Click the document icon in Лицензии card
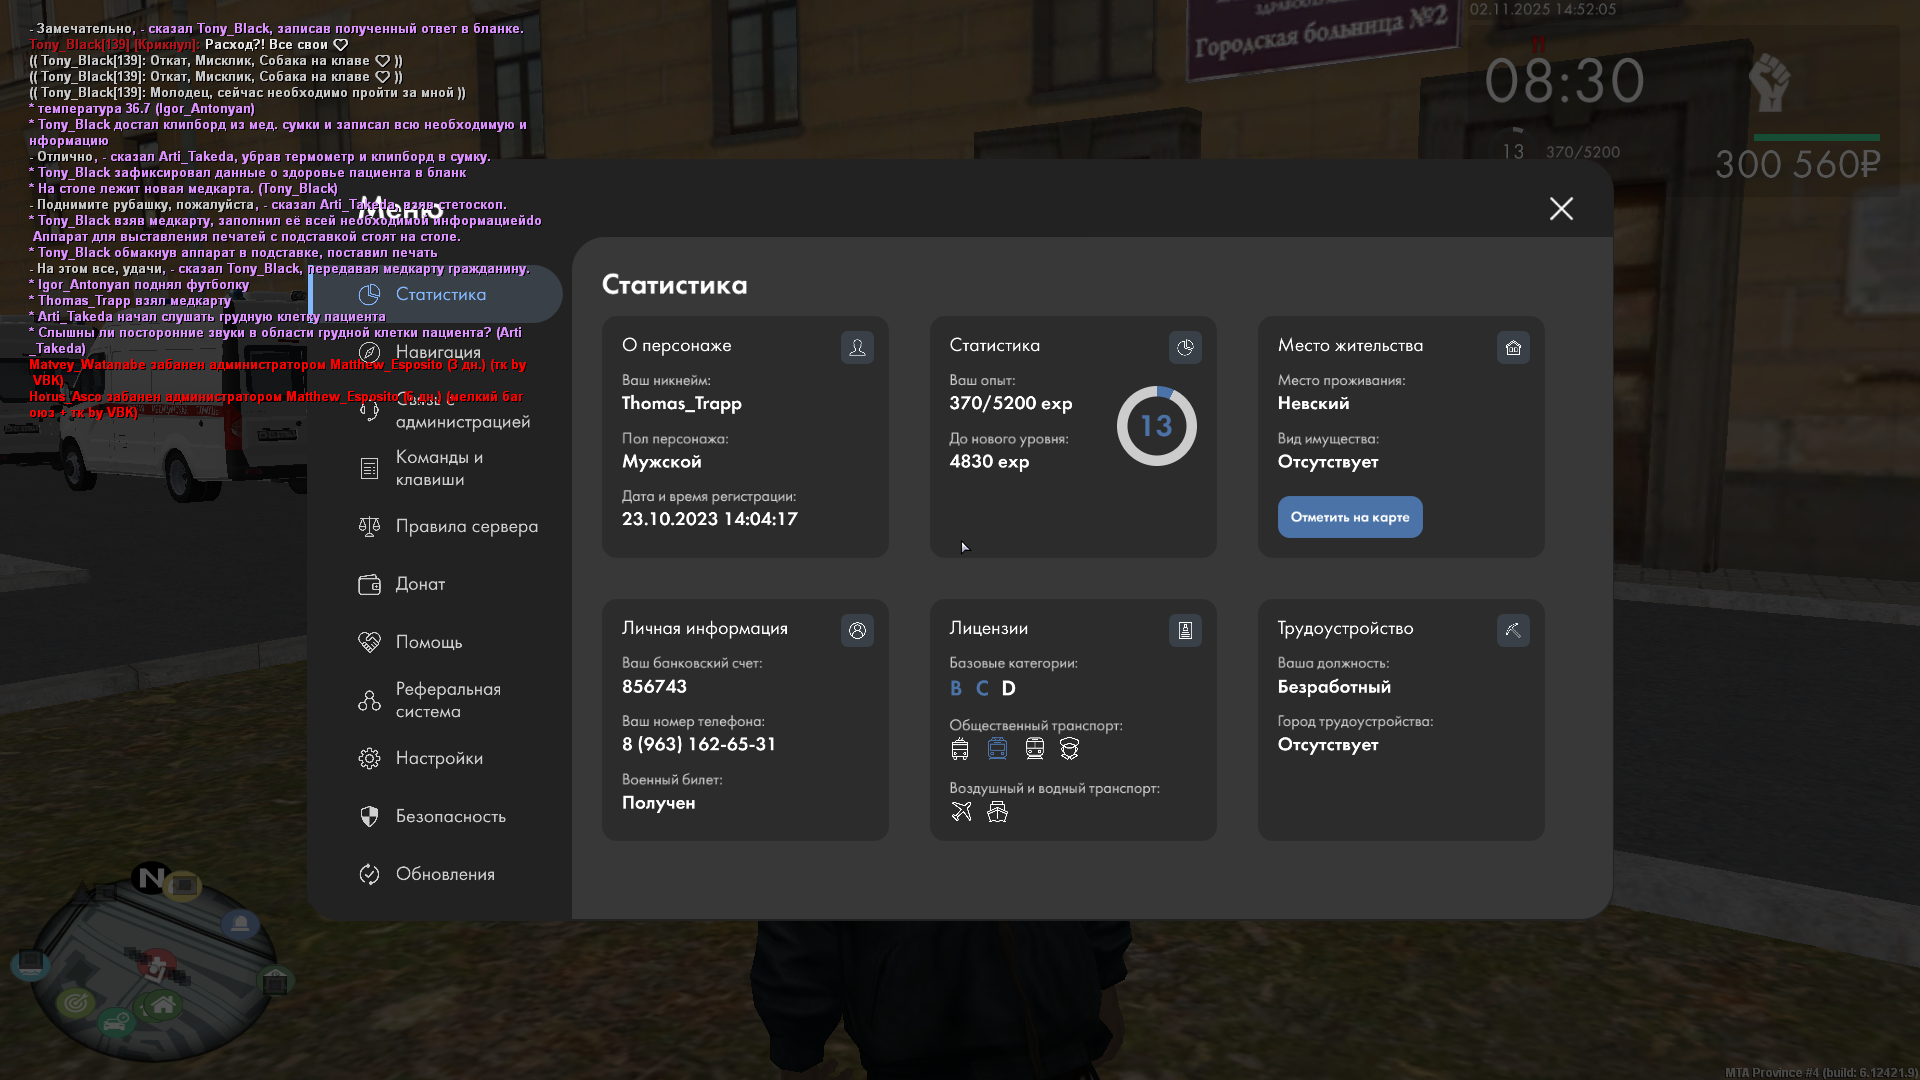The width and height of the screenshot is (1920, 1080). [1185, 631]
